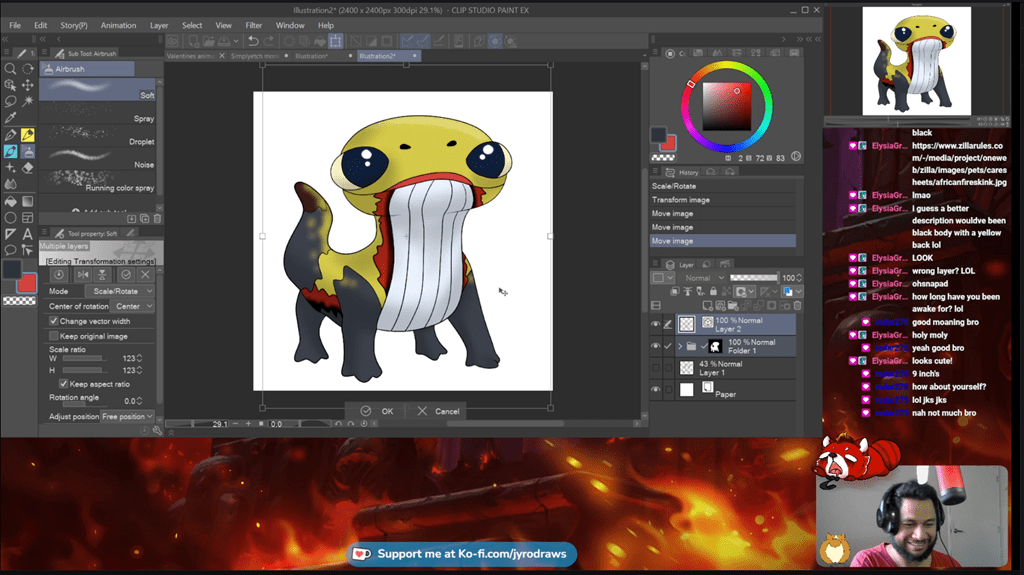This screenshot has height=575, width=1024.
Task: Select the Pen tool
Action: (10, 135)
